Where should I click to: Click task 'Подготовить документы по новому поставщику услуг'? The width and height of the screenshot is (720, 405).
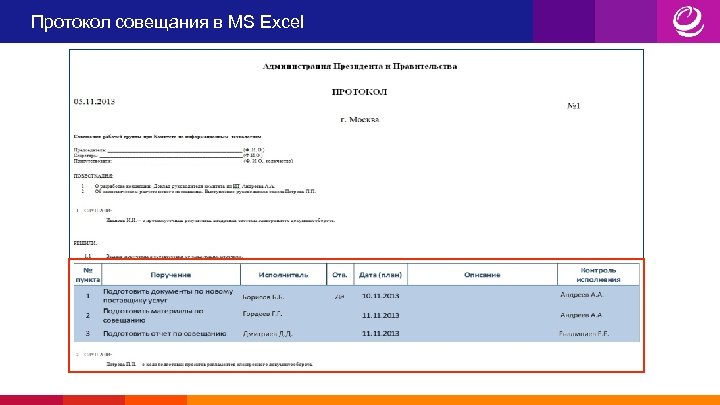(168, 296)
